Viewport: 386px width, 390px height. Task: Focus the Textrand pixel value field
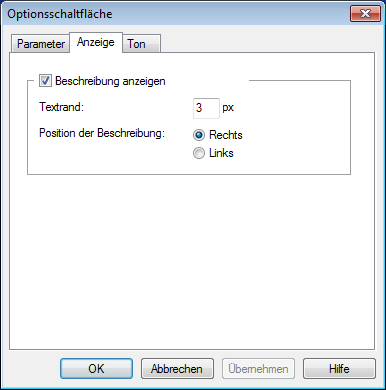click(206, 108)
